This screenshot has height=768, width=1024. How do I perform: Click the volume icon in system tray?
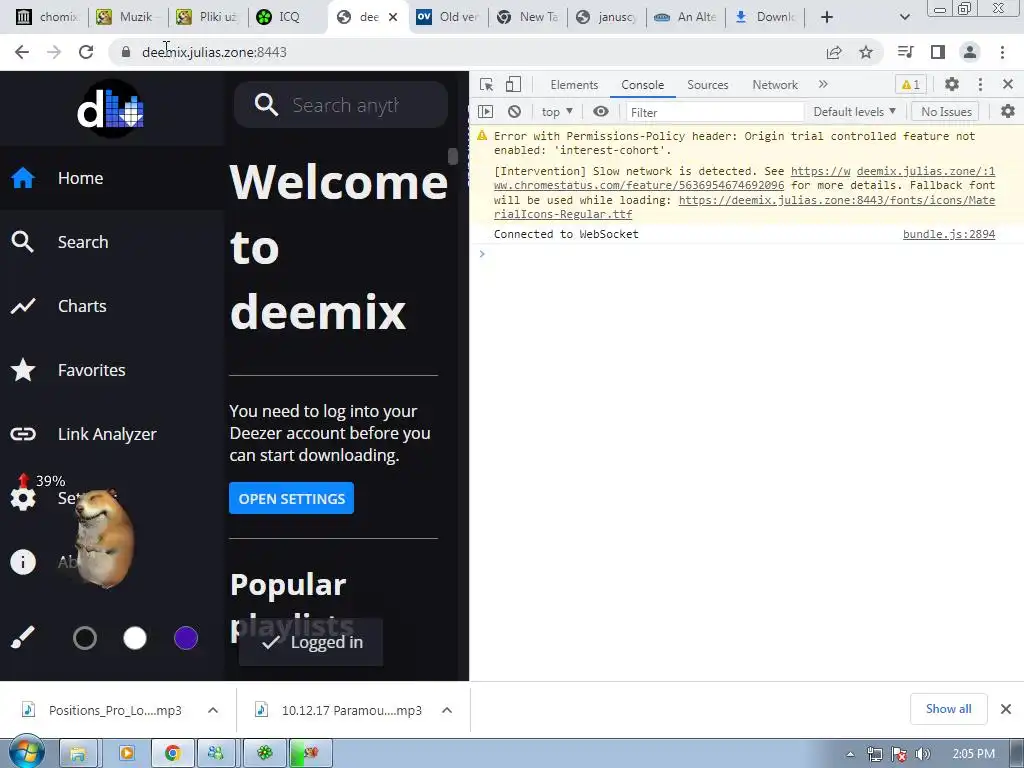coord(922,754)
